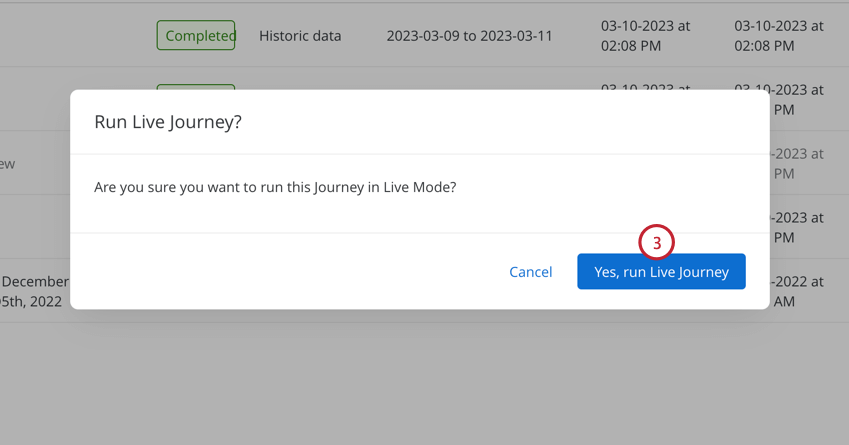Click the green Completed badge in top row
This screenshot has height=445, width=849.
(x=196, y=35)
